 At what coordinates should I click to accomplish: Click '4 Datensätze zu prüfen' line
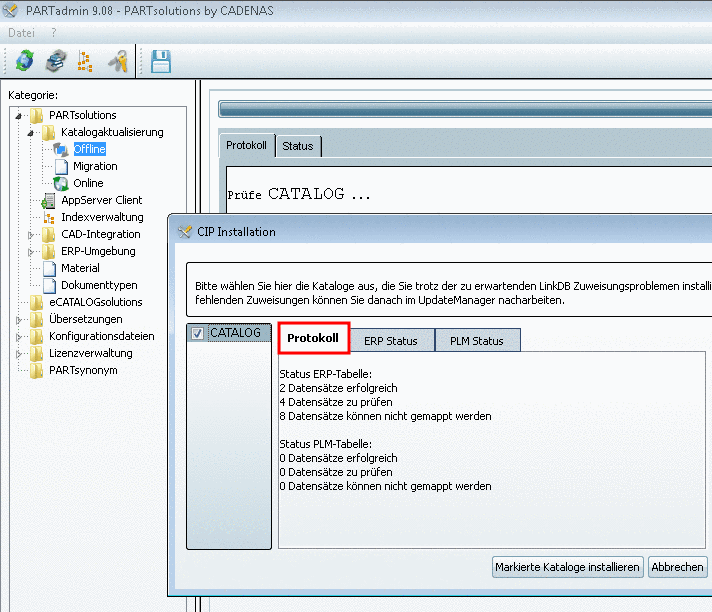click(x=336, y=402)
